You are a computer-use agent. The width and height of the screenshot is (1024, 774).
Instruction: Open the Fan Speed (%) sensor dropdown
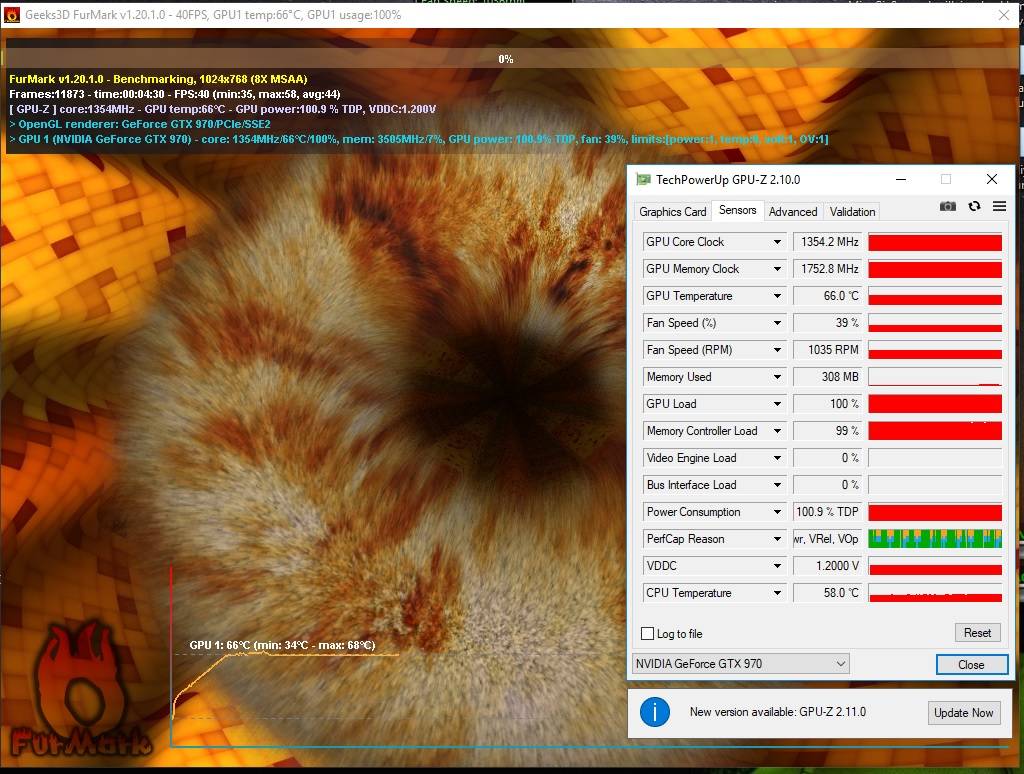click(777, 323)
